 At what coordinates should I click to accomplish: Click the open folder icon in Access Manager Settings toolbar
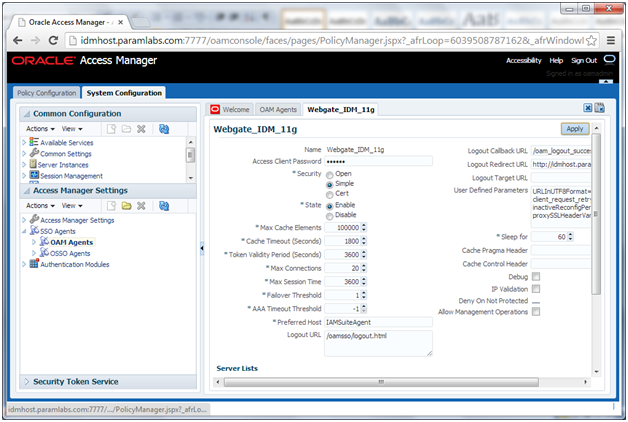[127, 206]
